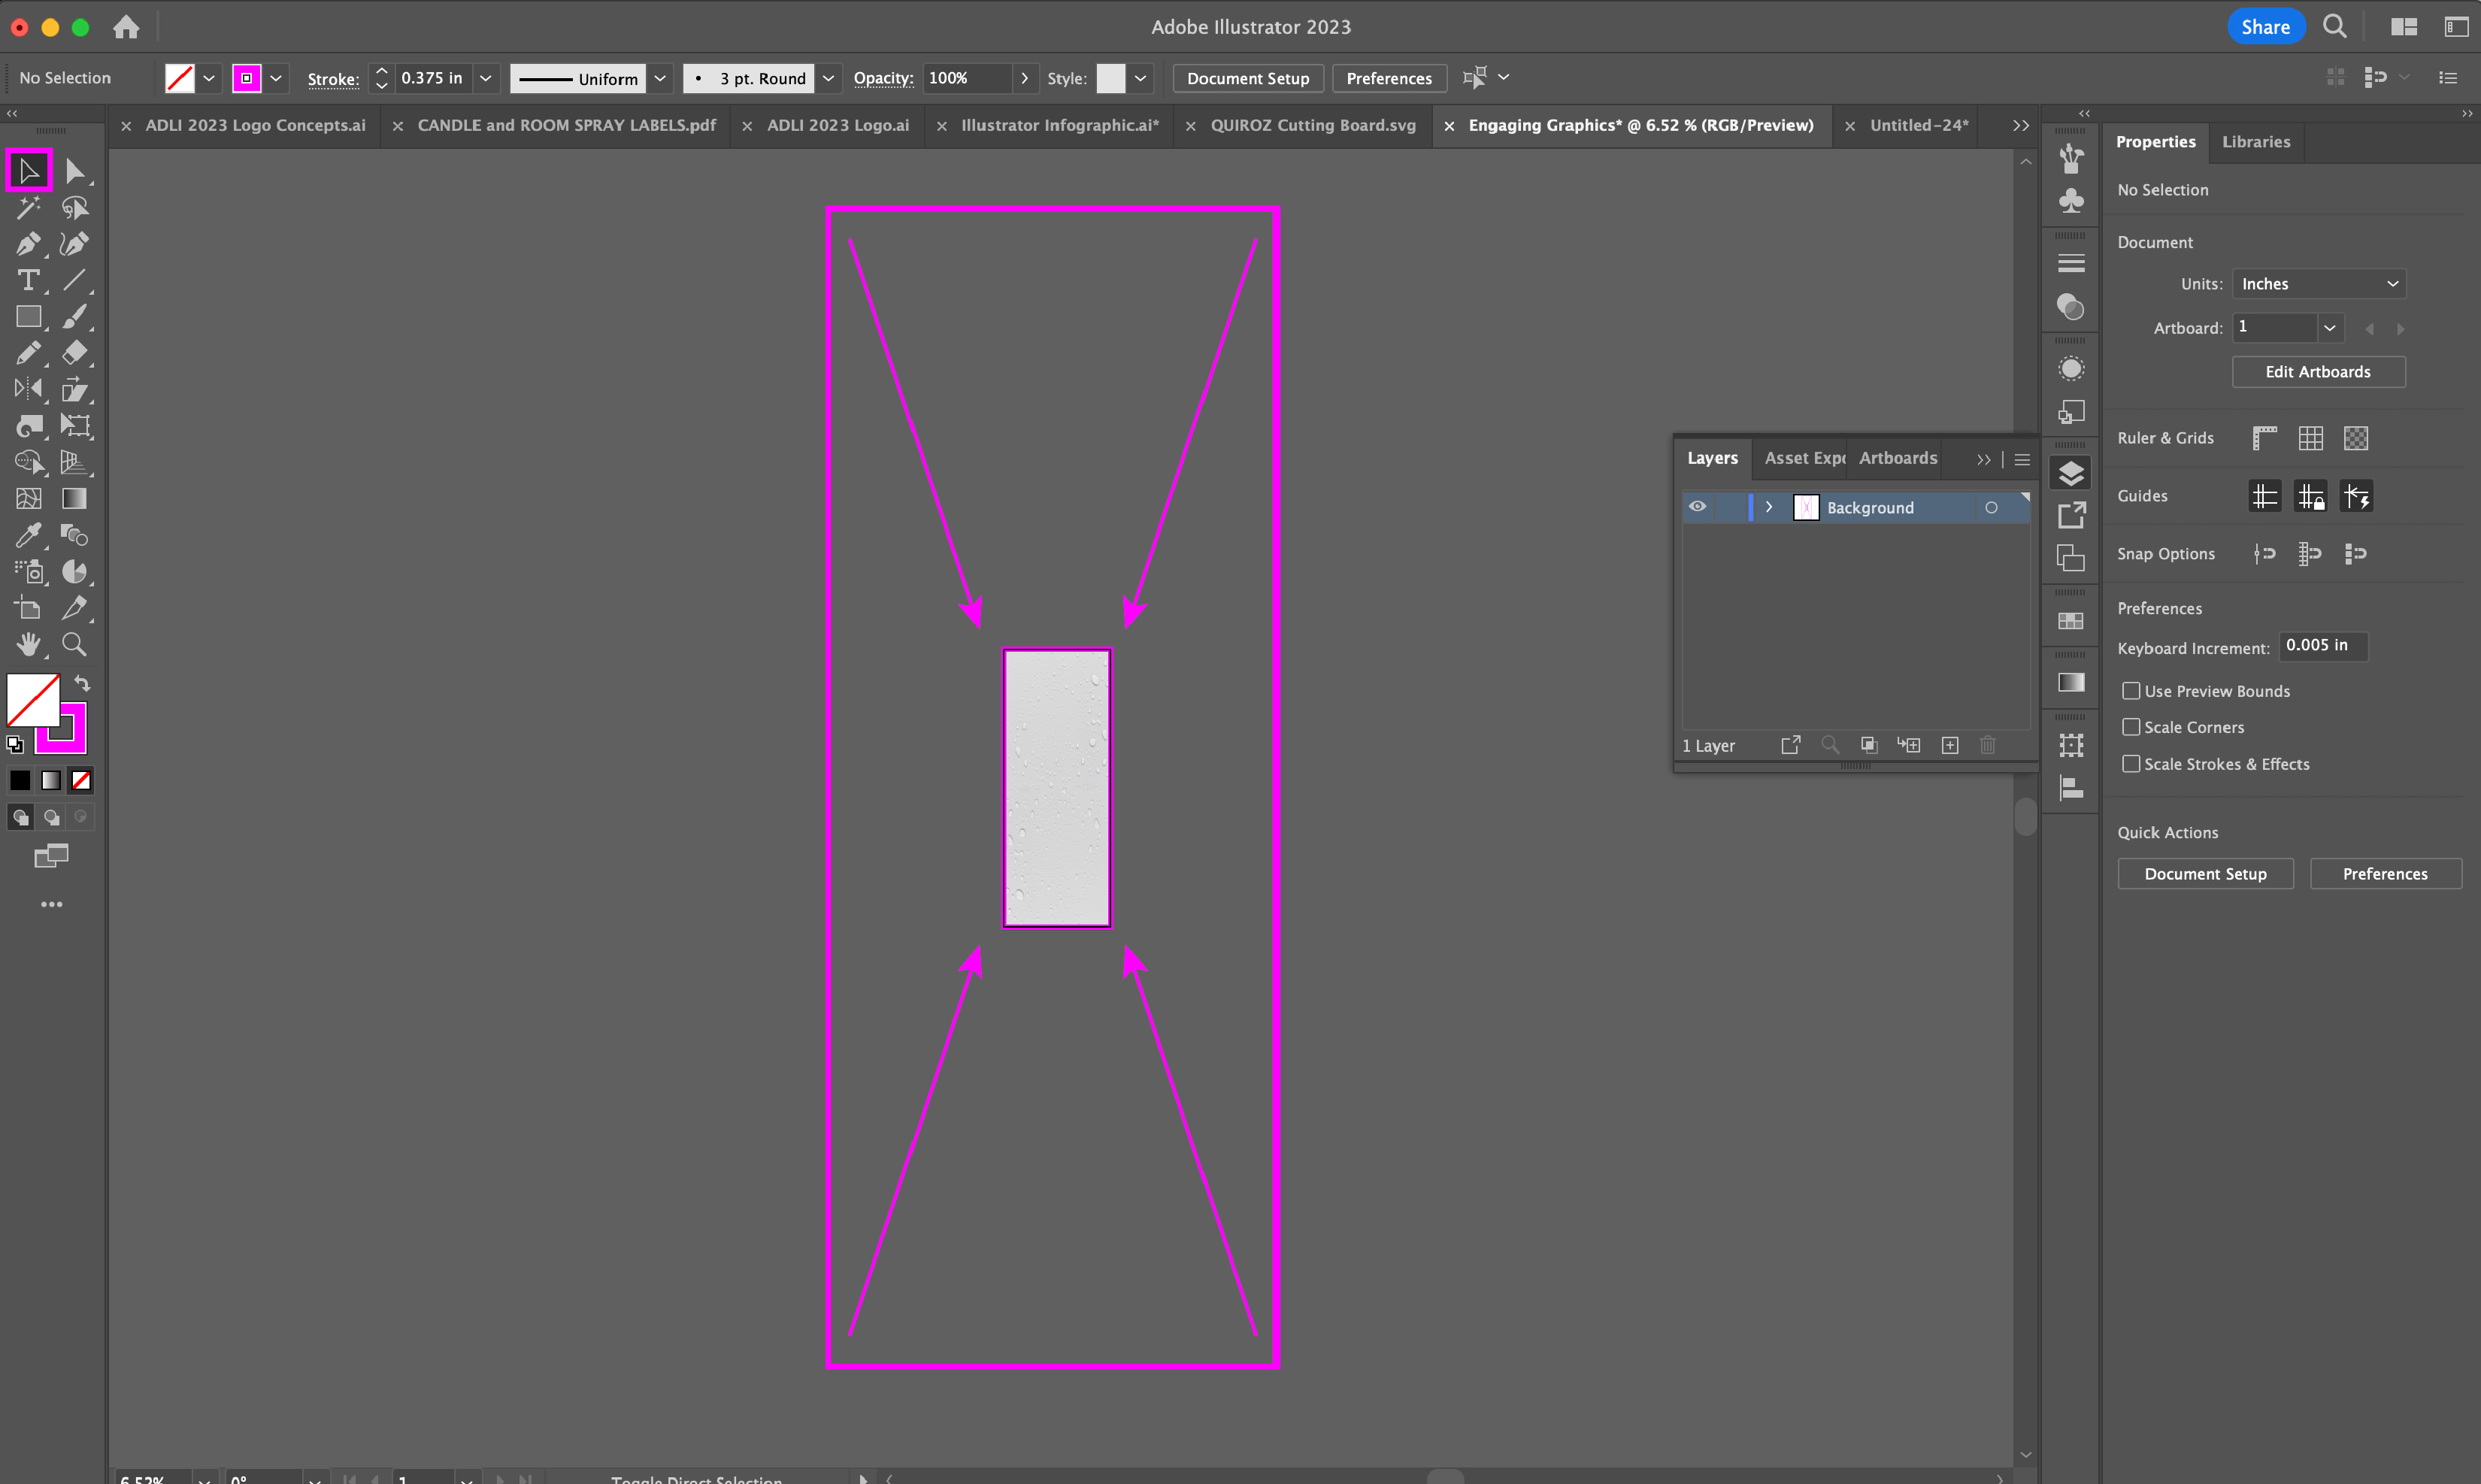The width and height of the screenshot is (2481, 1484).
Task: Check the Scale Corners option
Action: [2131, 727]
